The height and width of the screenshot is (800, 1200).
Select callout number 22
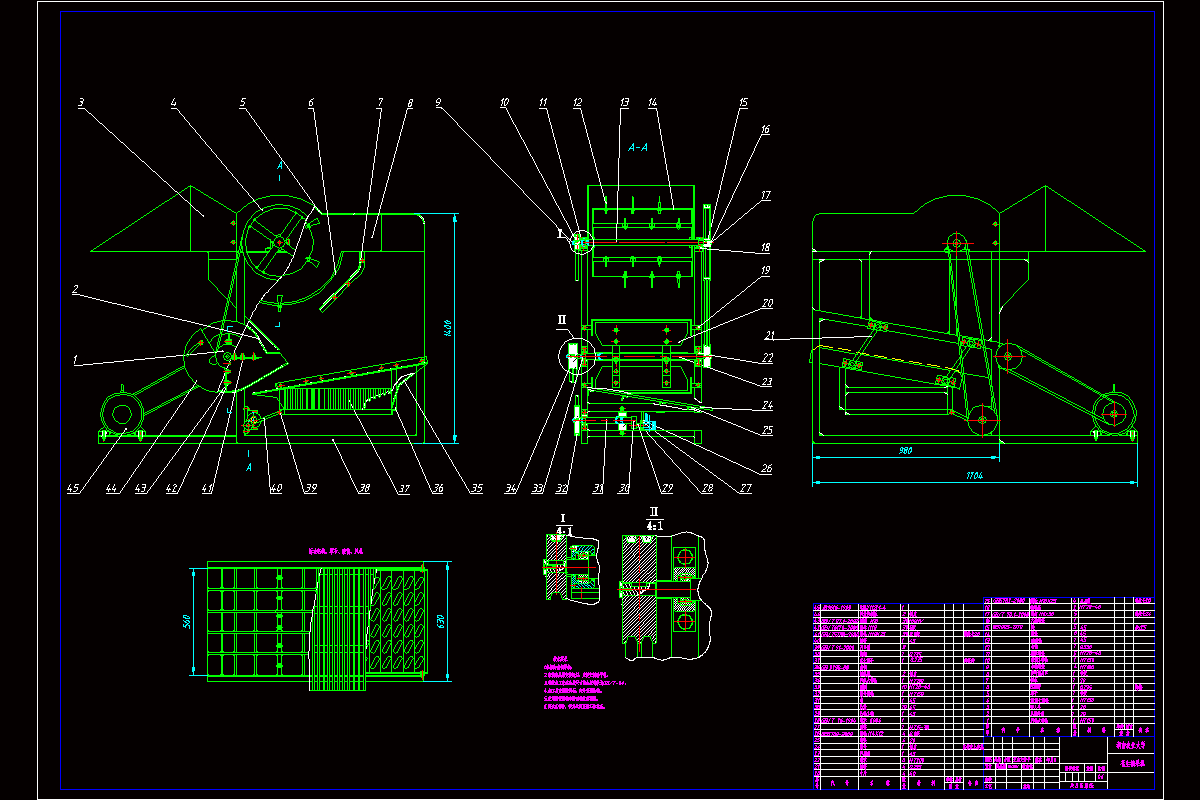pos(766,357)
